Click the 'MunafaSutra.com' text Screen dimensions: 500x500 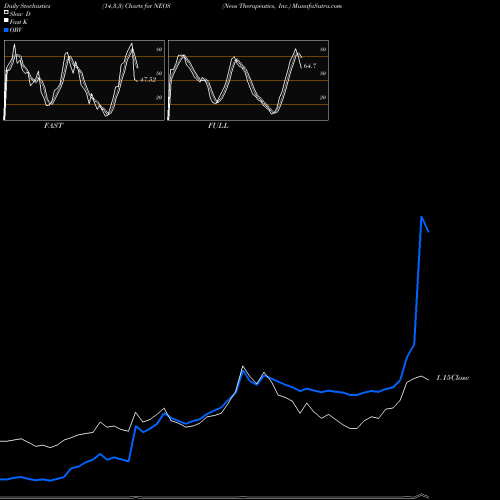(317, 6)
